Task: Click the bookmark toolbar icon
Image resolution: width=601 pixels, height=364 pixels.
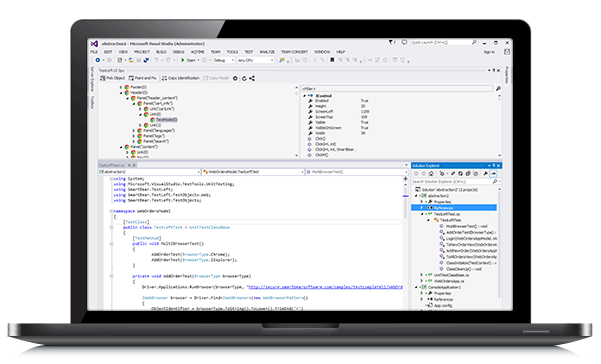Action: pyautogui.click(x=332, y=60)
